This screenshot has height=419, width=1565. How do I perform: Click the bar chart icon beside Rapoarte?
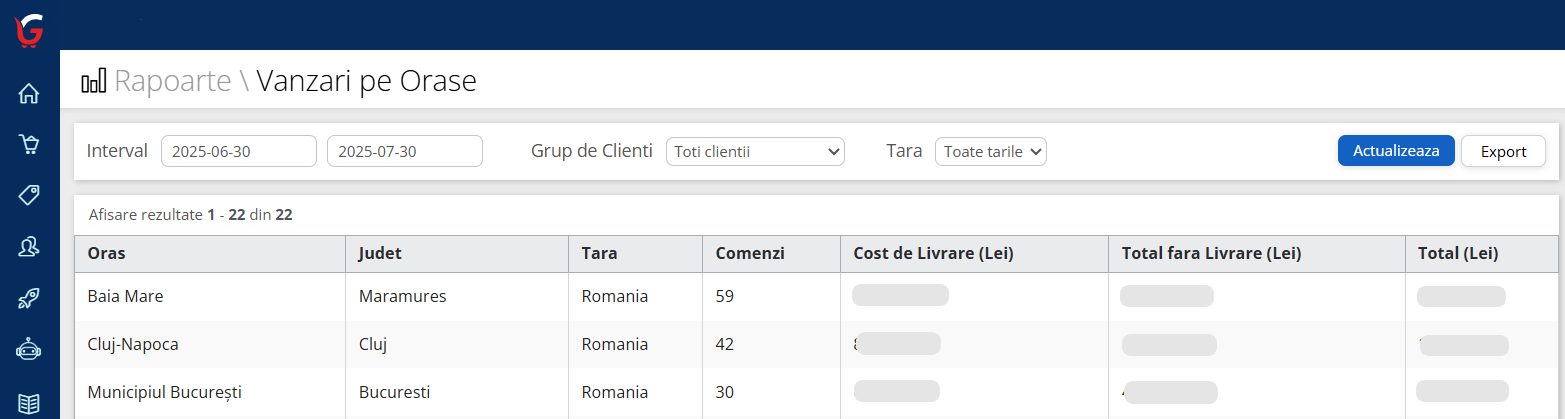[94, 81]
